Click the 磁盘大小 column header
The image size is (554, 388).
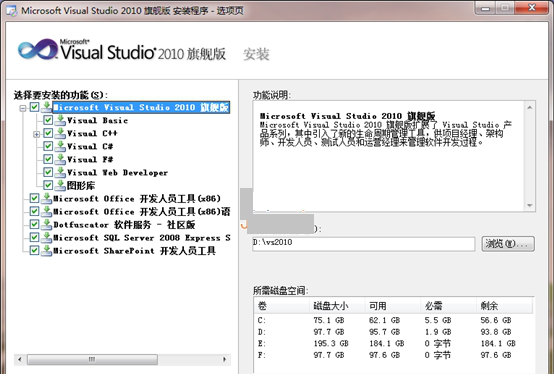(337, 306)
